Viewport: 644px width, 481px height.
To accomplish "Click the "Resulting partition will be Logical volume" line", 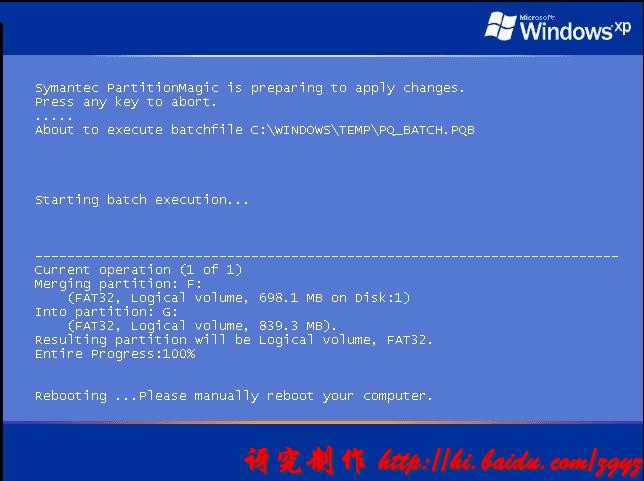I will (x=234, y=340).
